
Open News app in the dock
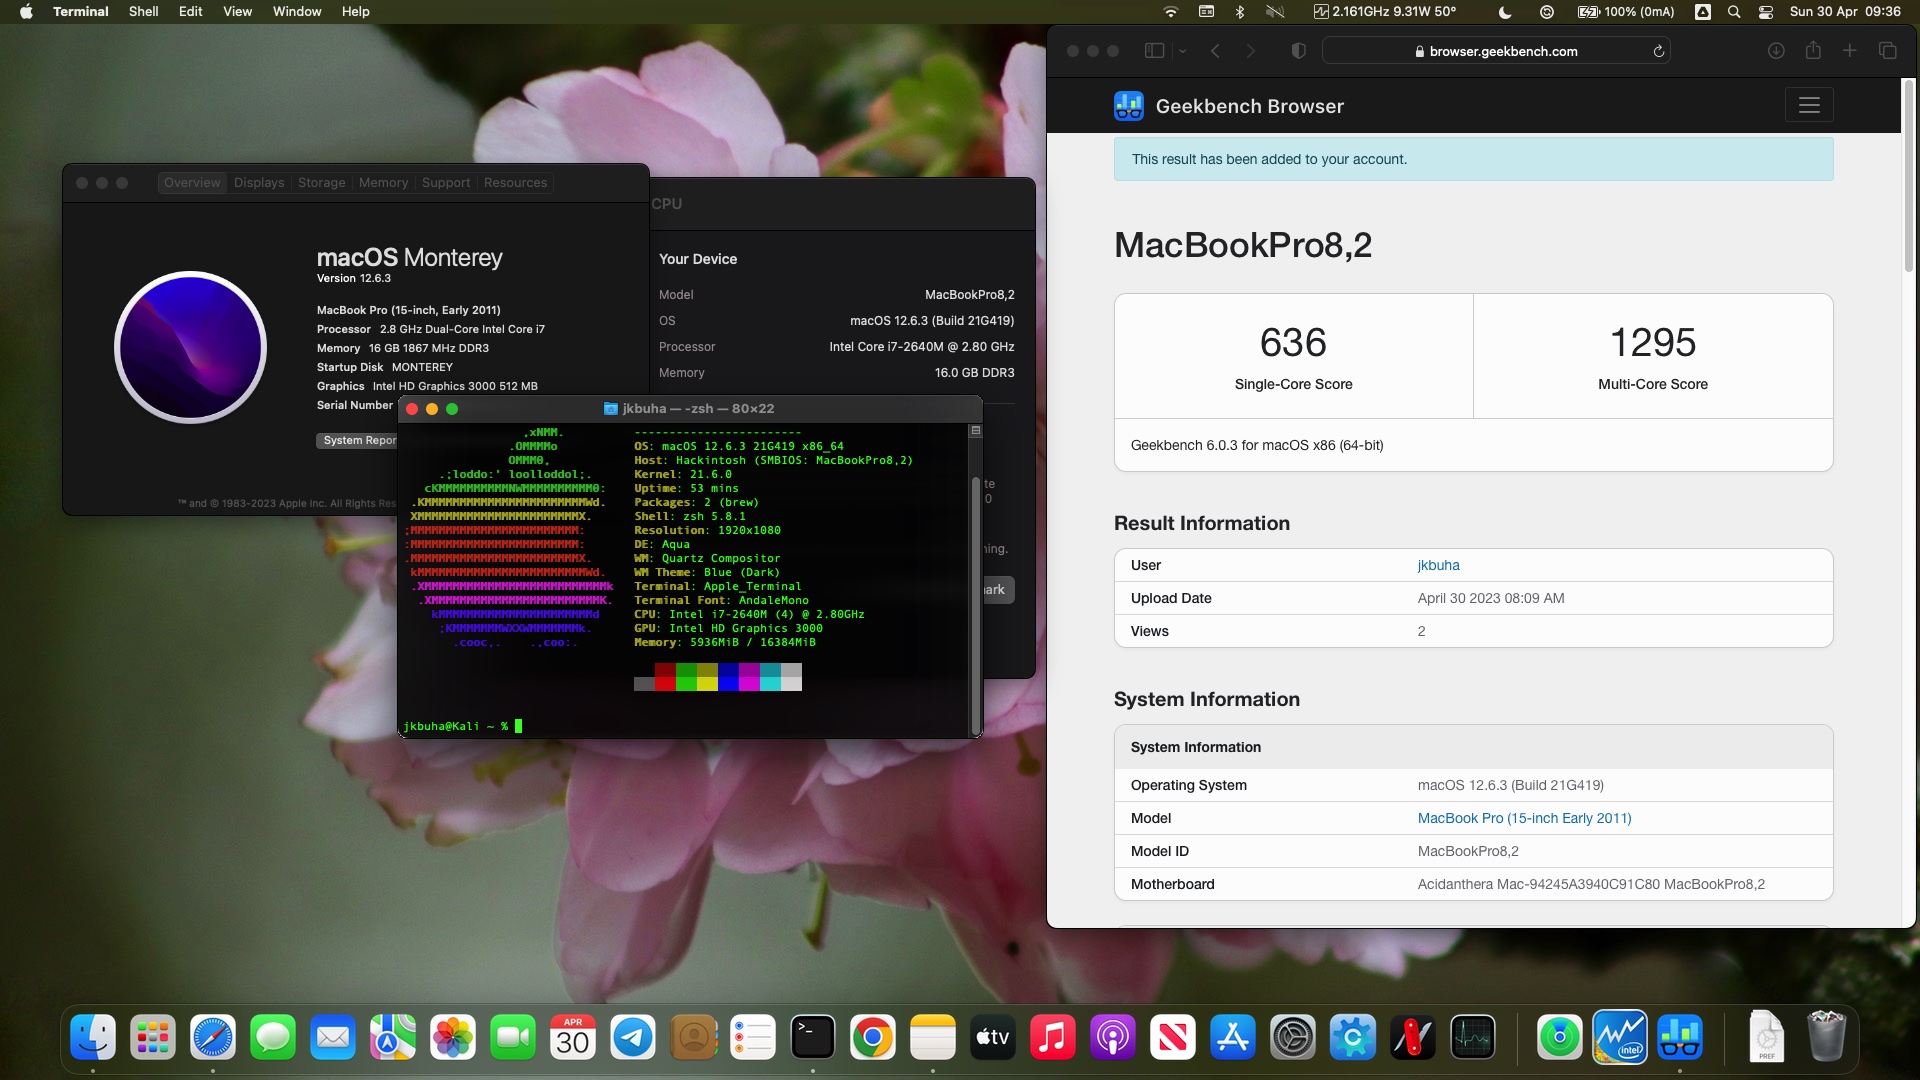[1173, 1038]
